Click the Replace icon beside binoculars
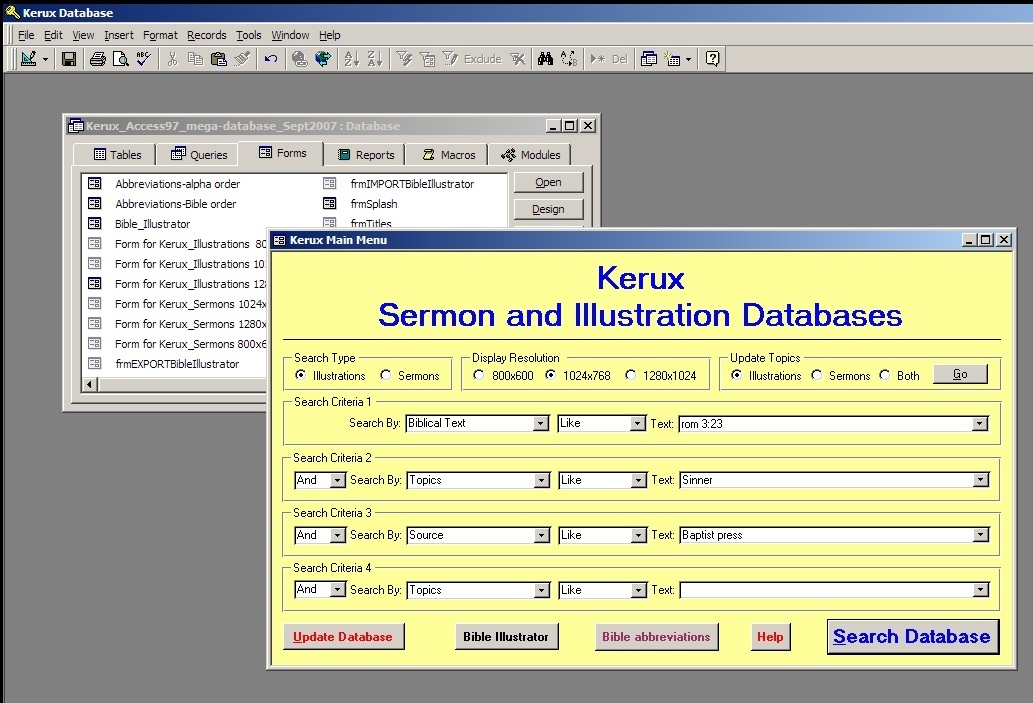Screen dimensions: 1033x703 pyautogui.click(x=569, y=59)
